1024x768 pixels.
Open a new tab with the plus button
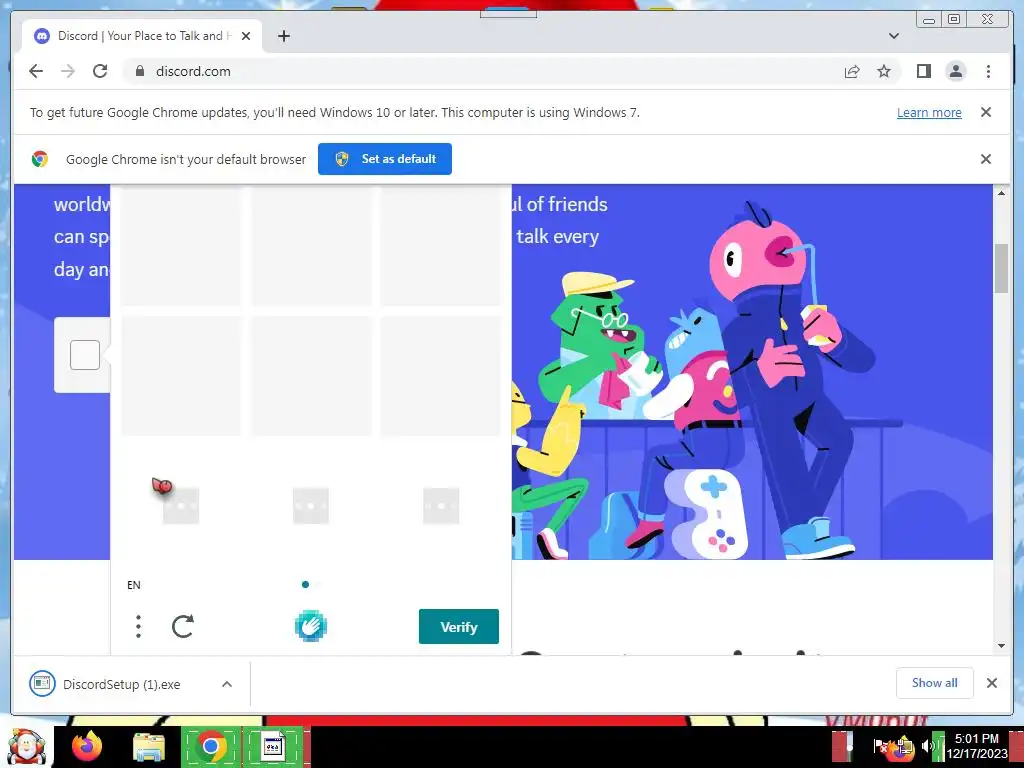coord(283,36)
